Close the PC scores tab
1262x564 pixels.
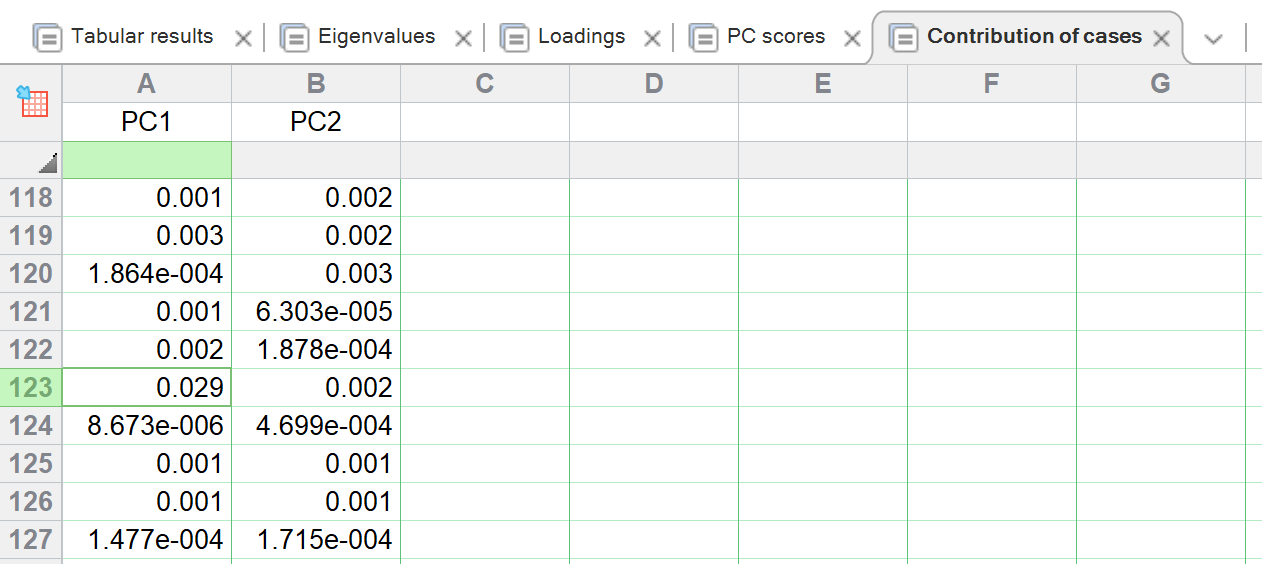pyautogui.click(x=852, y=39)
